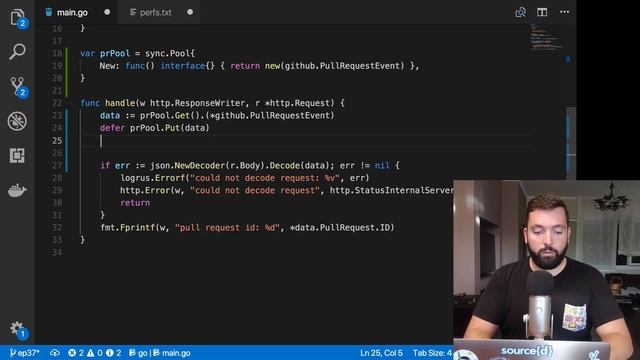
Task: Switch to the main.go tab
Action: click(x=72, y=13)
